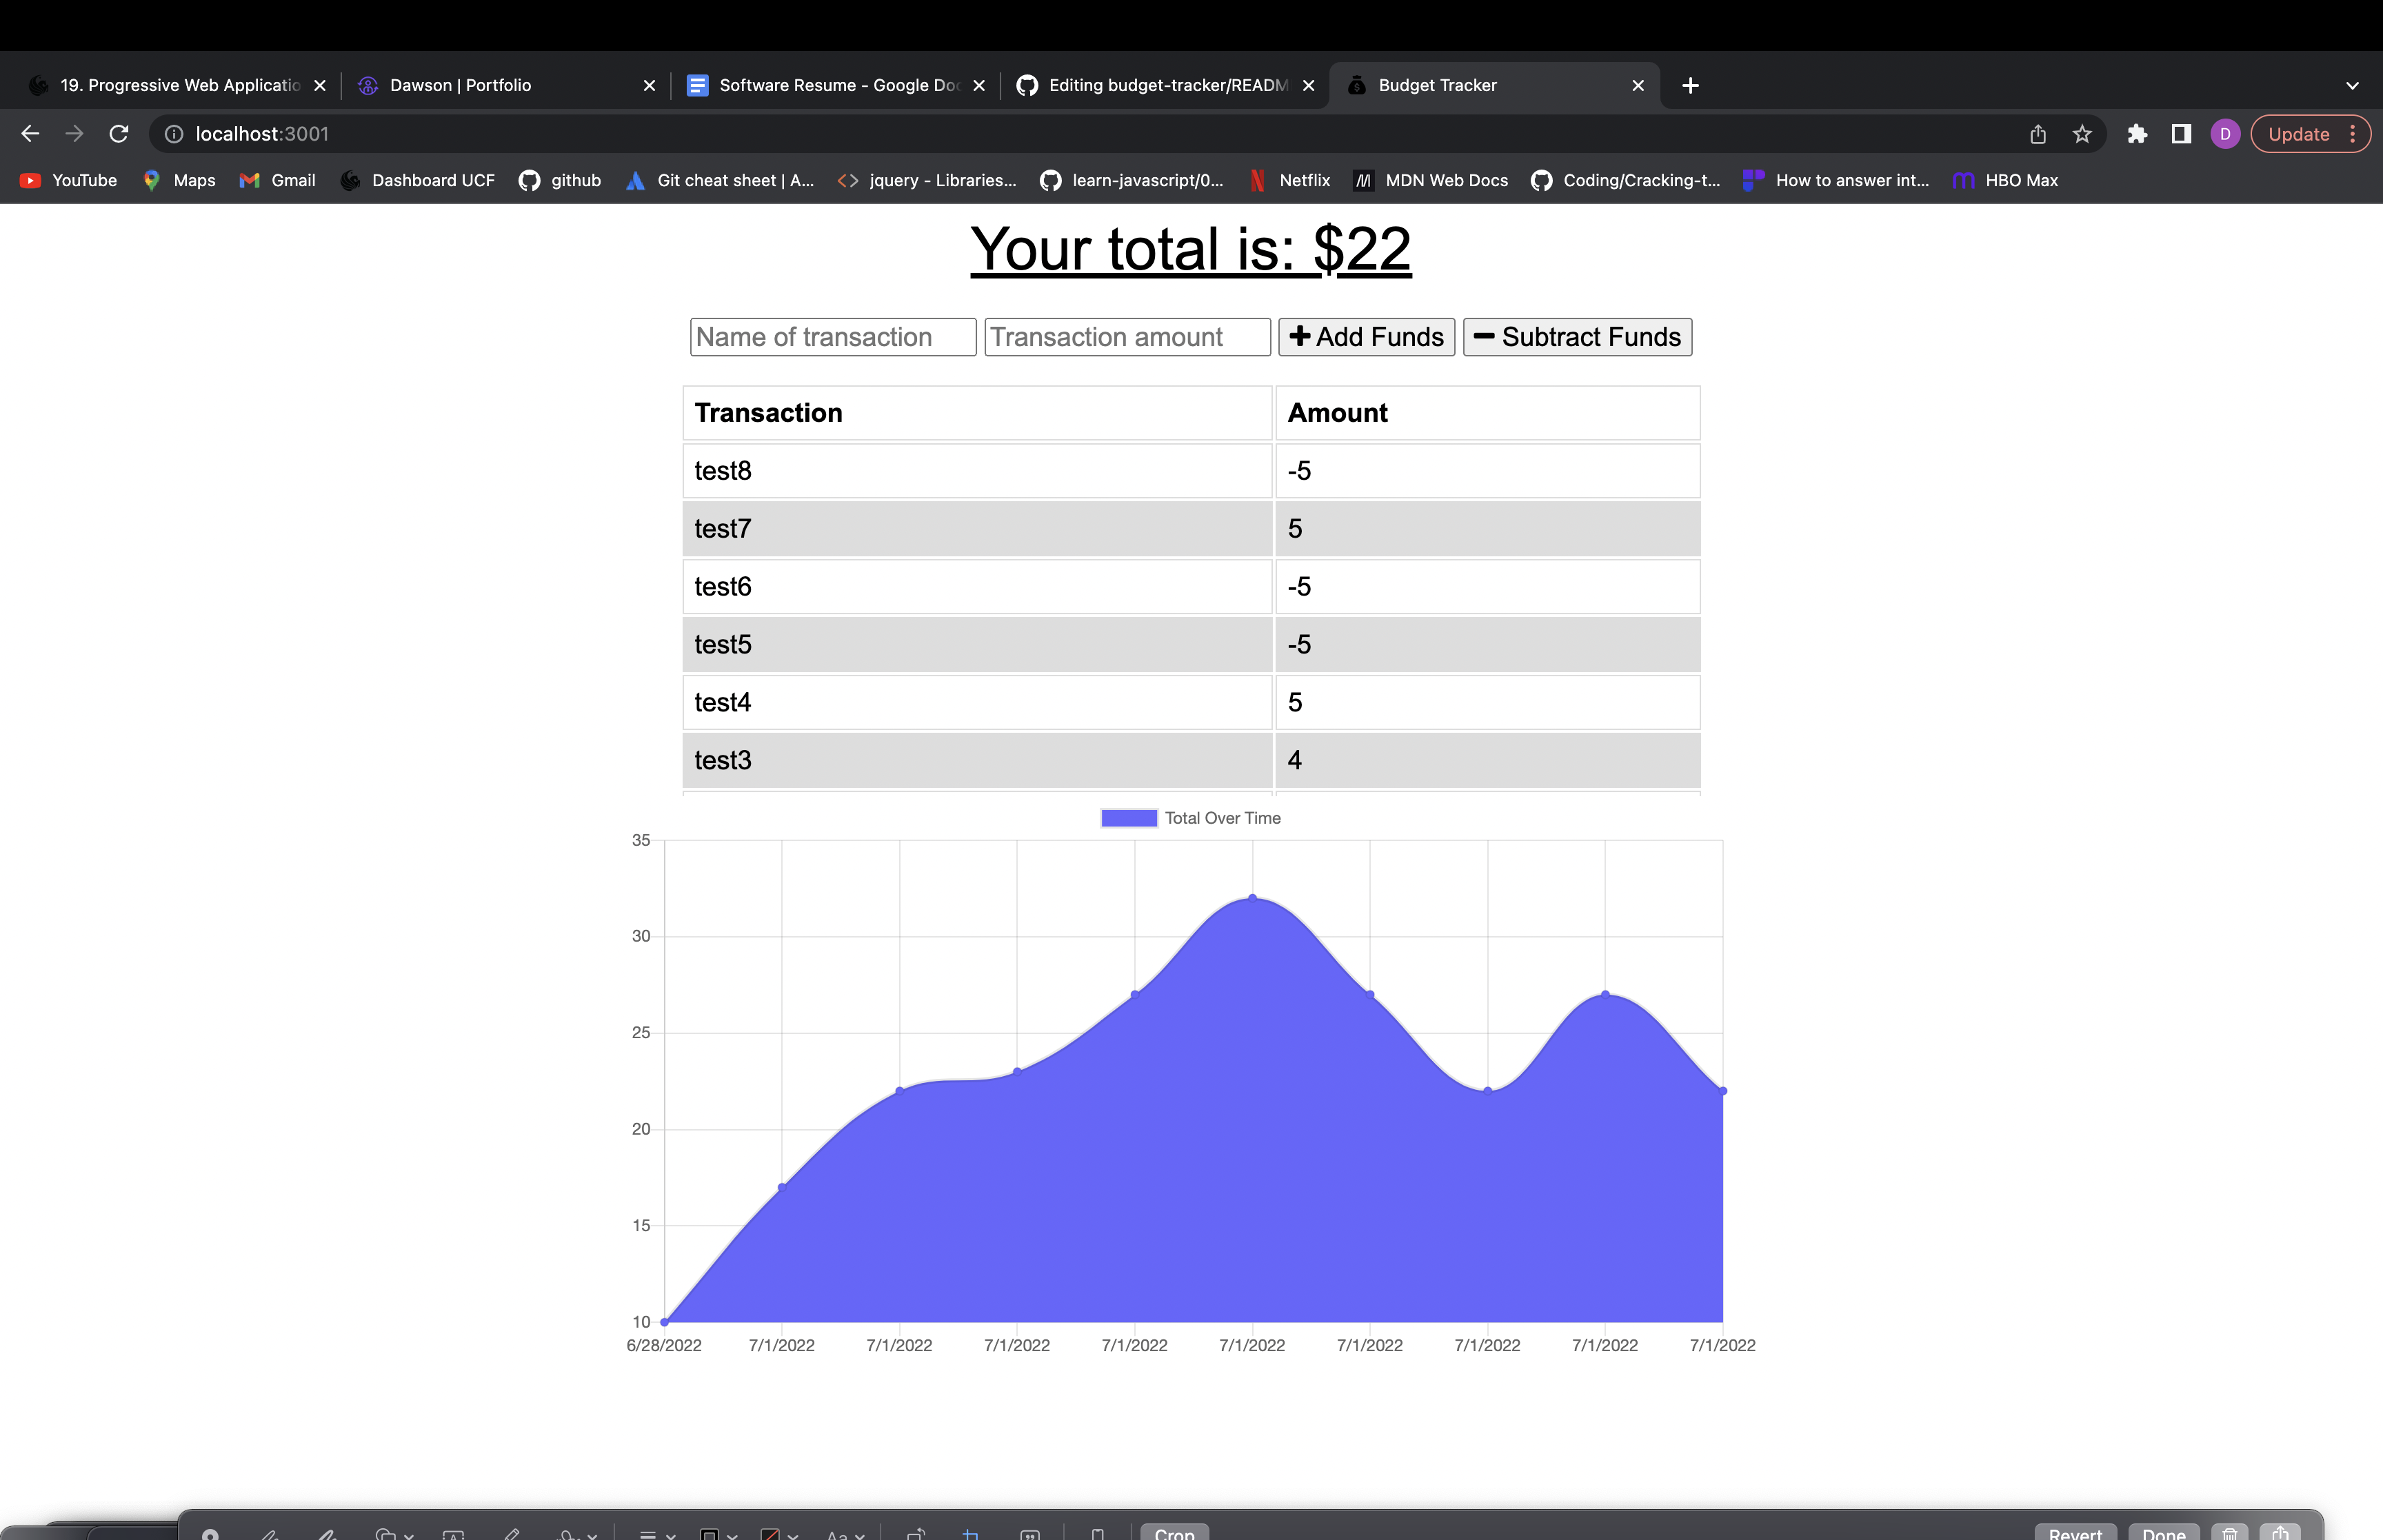The image size is (2383, 1540).
Task: Share the page via the address bar share icon
Action: pos(2037,133)
